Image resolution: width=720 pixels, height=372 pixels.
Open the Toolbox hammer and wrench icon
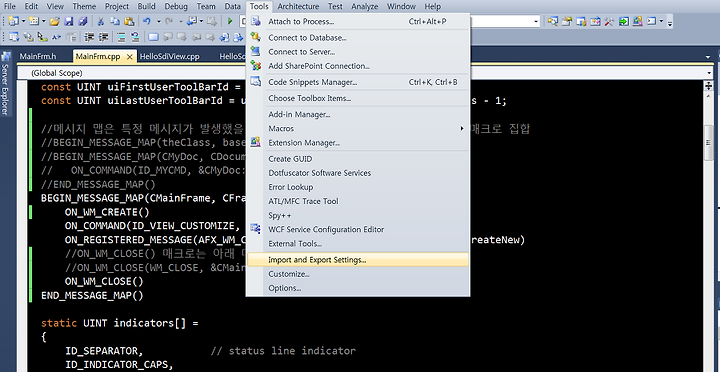click(609, 21)
